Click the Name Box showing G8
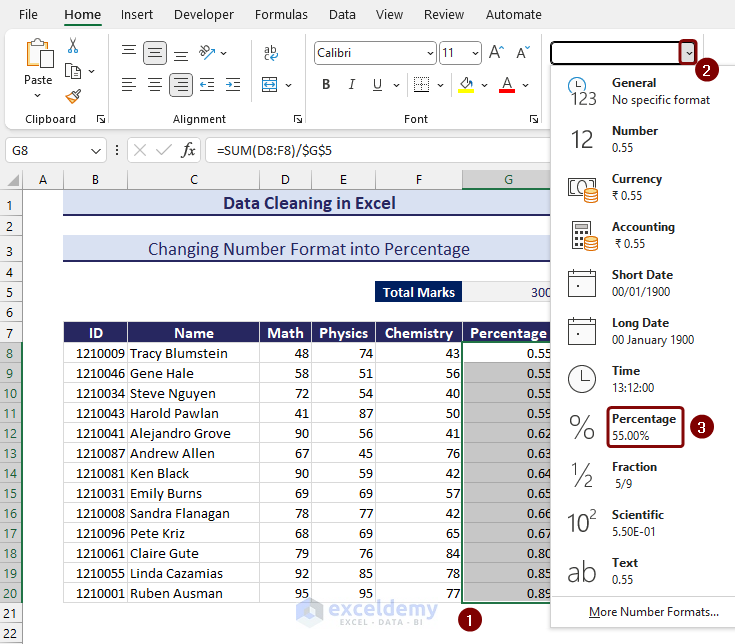Viewport: 735px width, 644px height. (47, 150)
